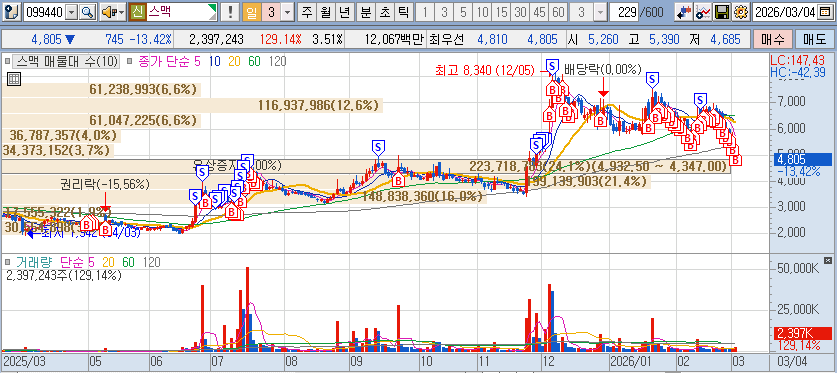The height and width of the screenshot is (373, 837).
Task: Expand the speaker alert dropdown arrow
Action: click(121, 12)
